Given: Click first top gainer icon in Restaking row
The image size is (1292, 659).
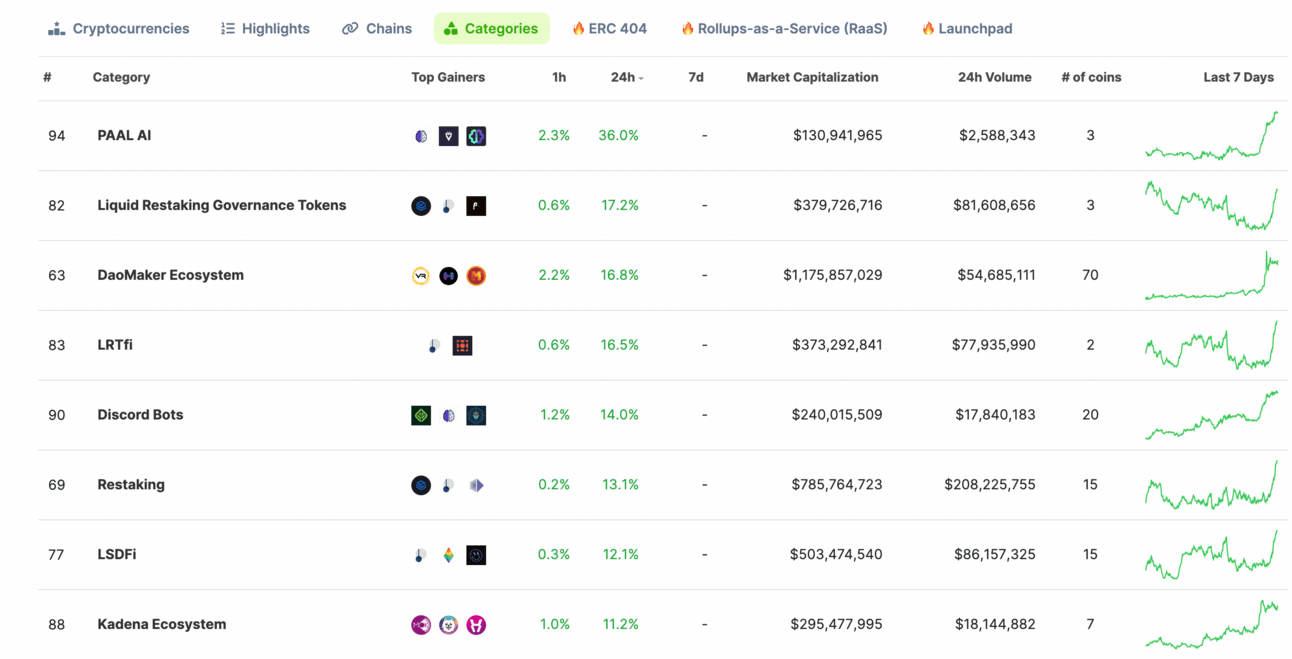Looking at the screenshot, I should pos(421,485).
